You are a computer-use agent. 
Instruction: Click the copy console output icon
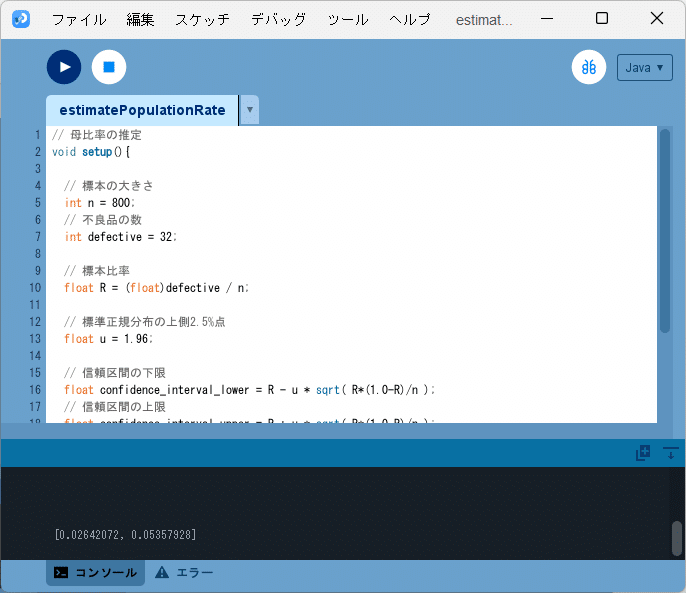tap(643, 453)
